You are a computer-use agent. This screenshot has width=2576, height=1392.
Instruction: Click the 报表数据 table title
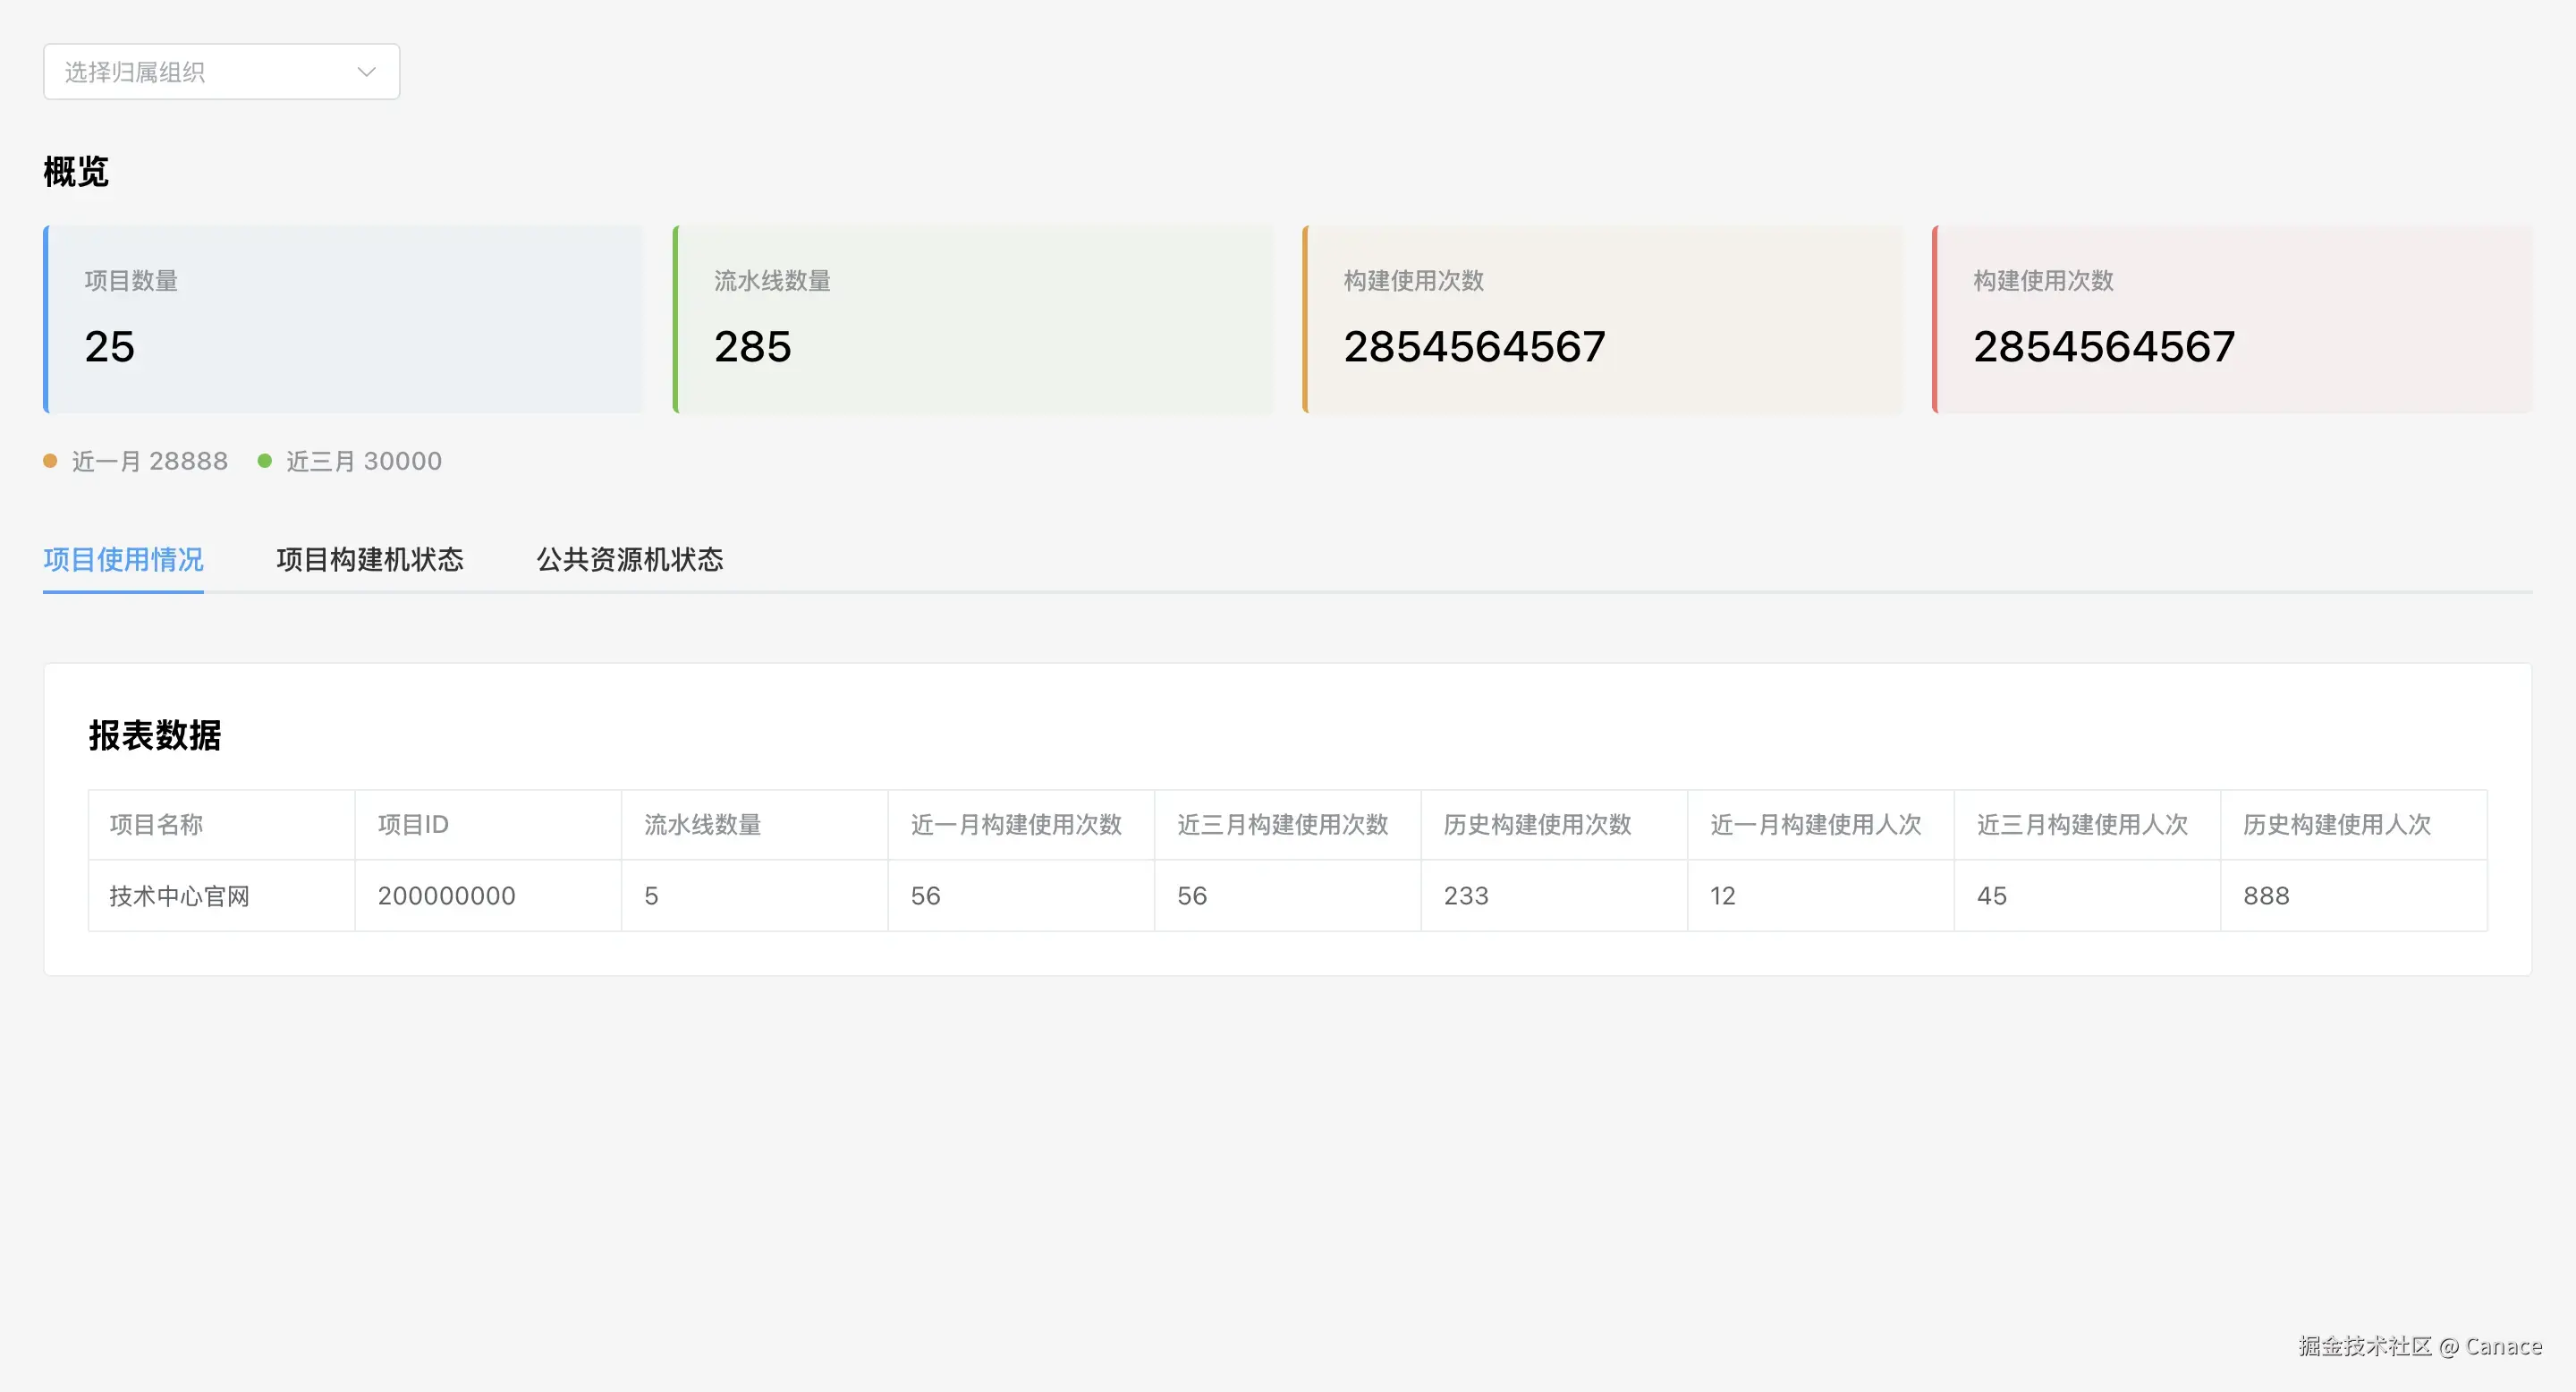(x=156, y=735)
